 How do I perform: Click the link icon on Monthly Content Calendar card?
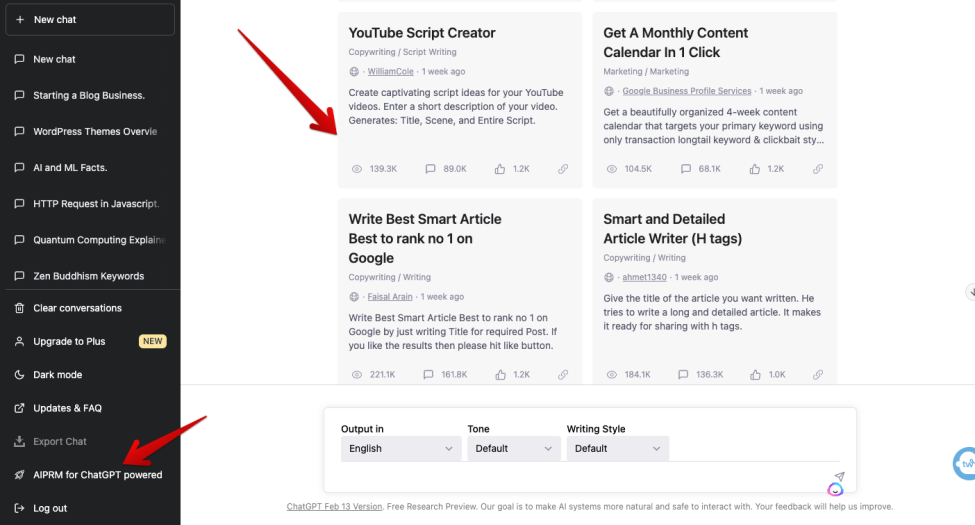tap(818, 169)
